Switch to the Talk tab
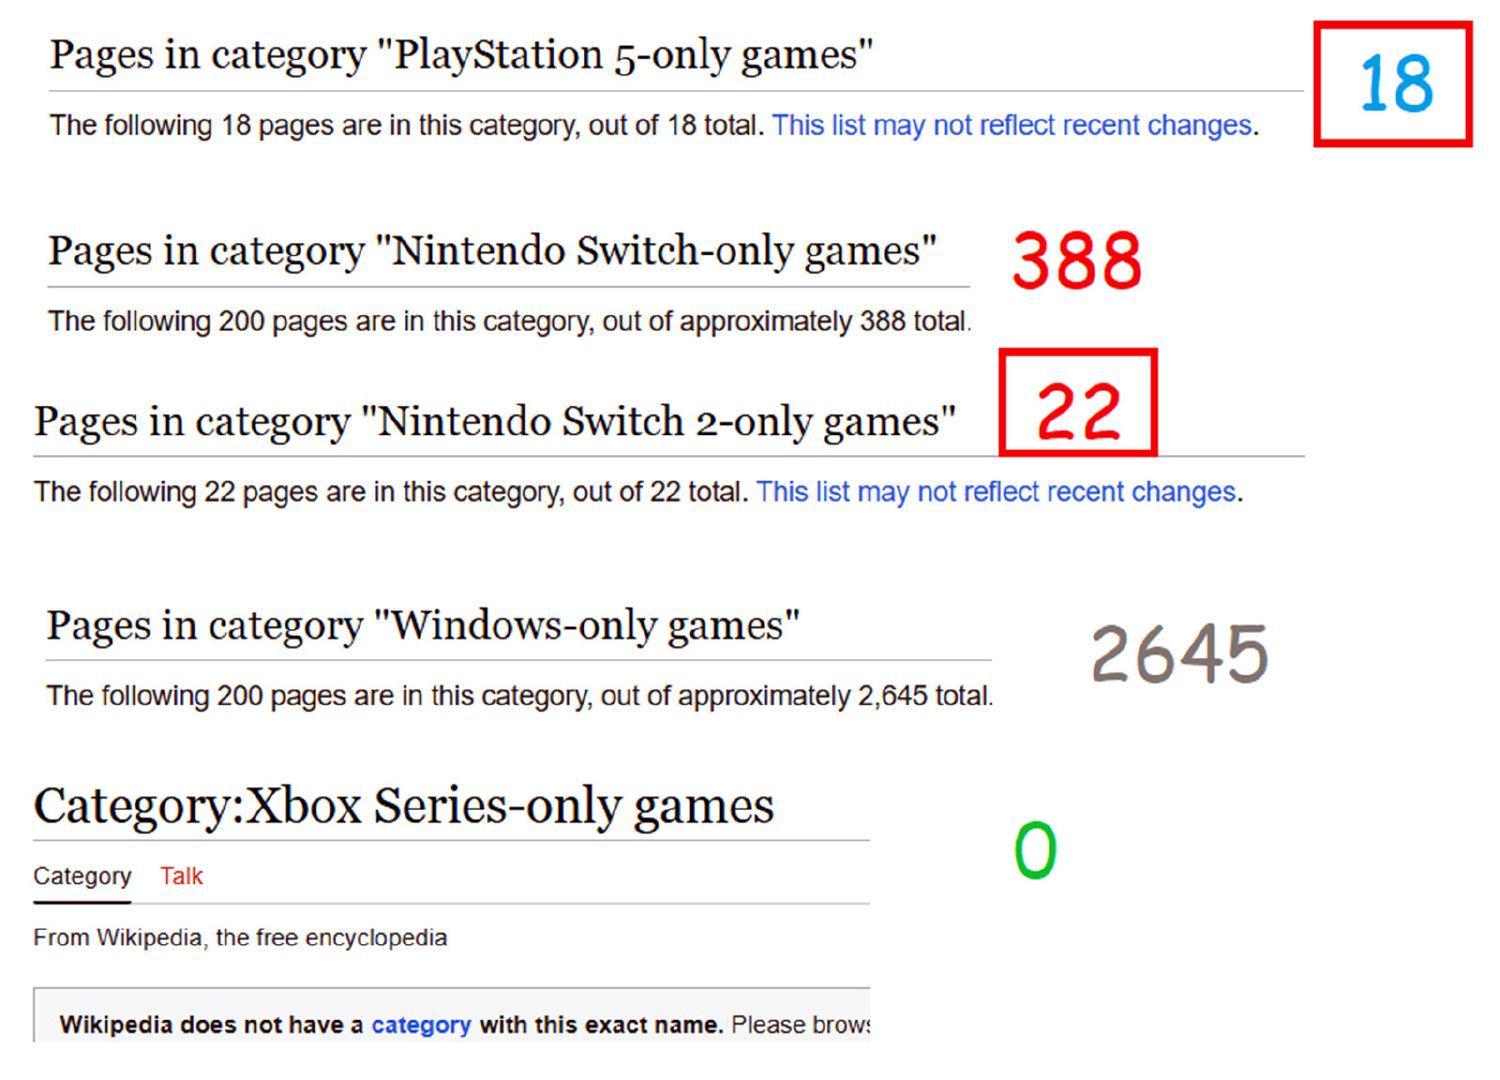The image size is (1500, 1080). tap(181, 876)
